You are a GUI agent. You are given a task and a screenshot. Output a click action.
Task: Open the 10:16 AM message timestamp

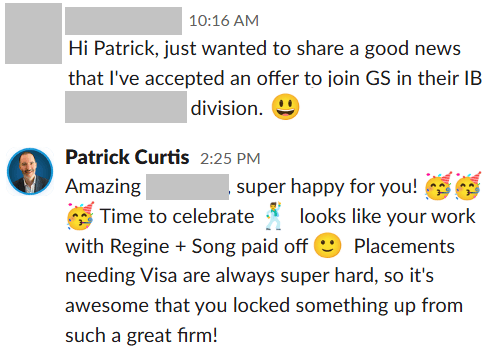click(x=224, y=21)
